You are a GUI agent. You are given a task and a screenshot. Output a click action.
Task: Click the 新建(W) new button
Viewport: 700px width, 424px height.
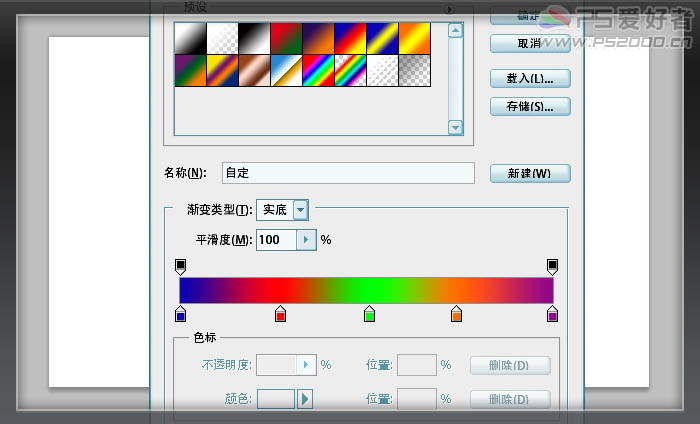point(530,173)
